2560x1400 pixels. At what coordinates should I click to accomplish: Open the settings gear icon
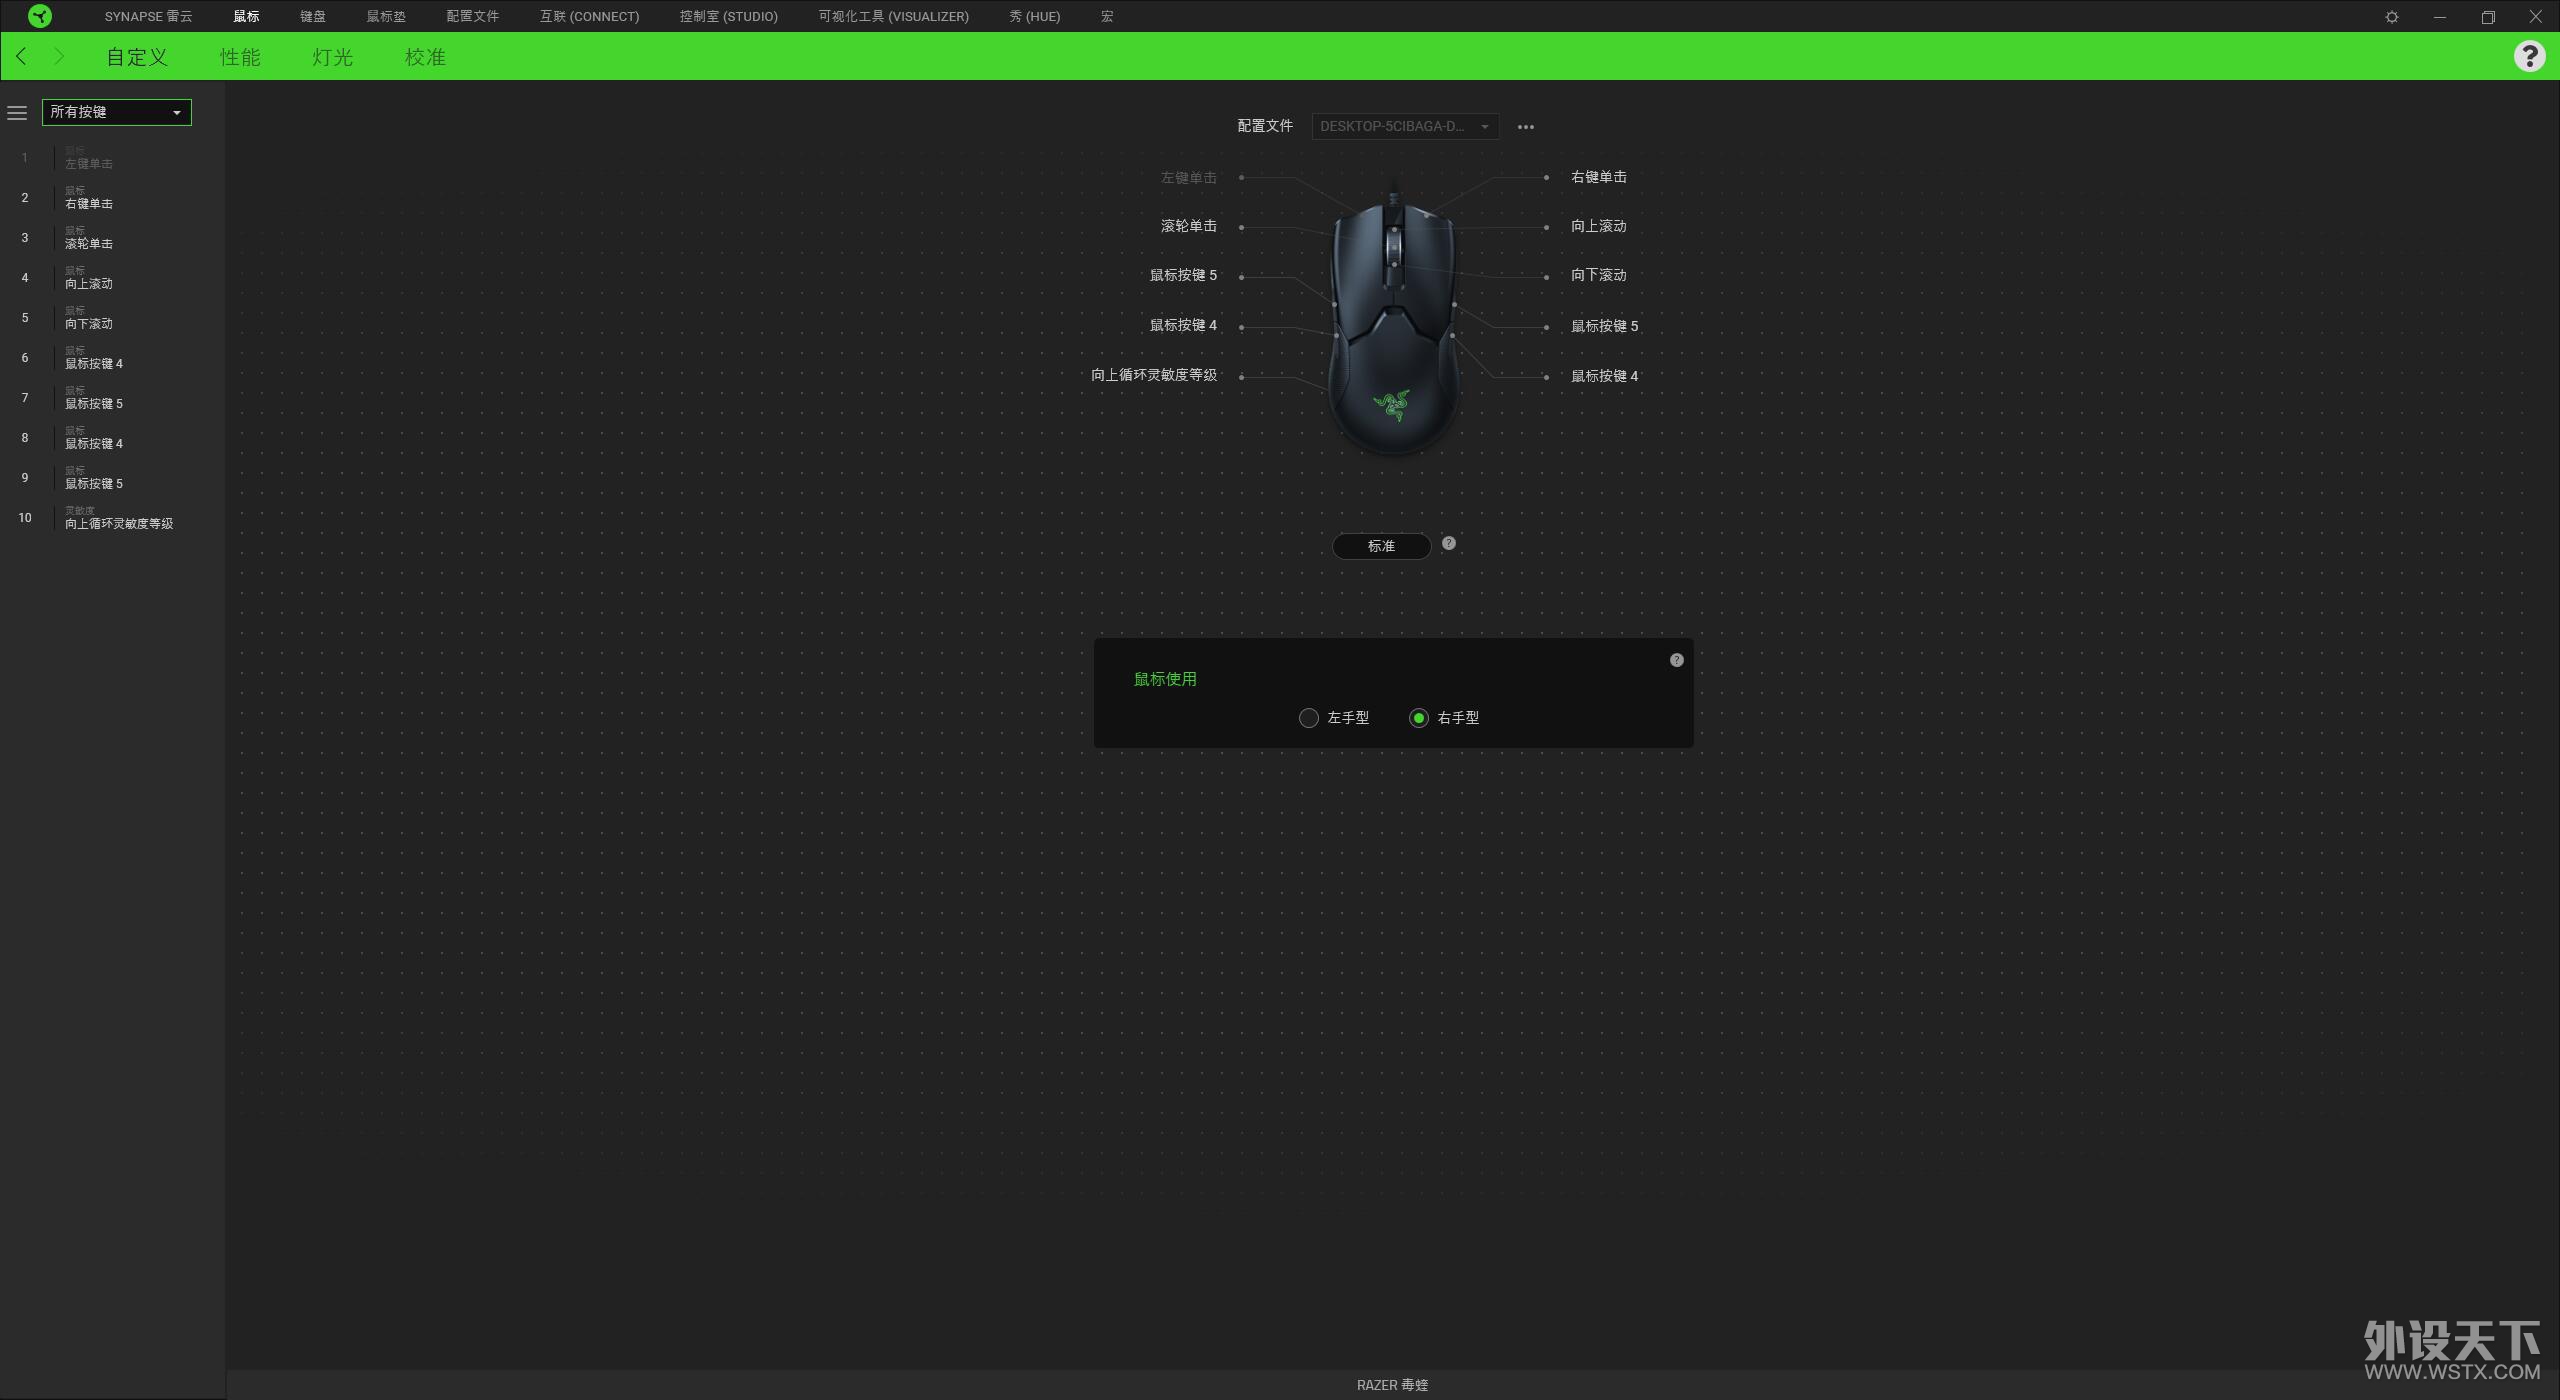(2392, 17)
